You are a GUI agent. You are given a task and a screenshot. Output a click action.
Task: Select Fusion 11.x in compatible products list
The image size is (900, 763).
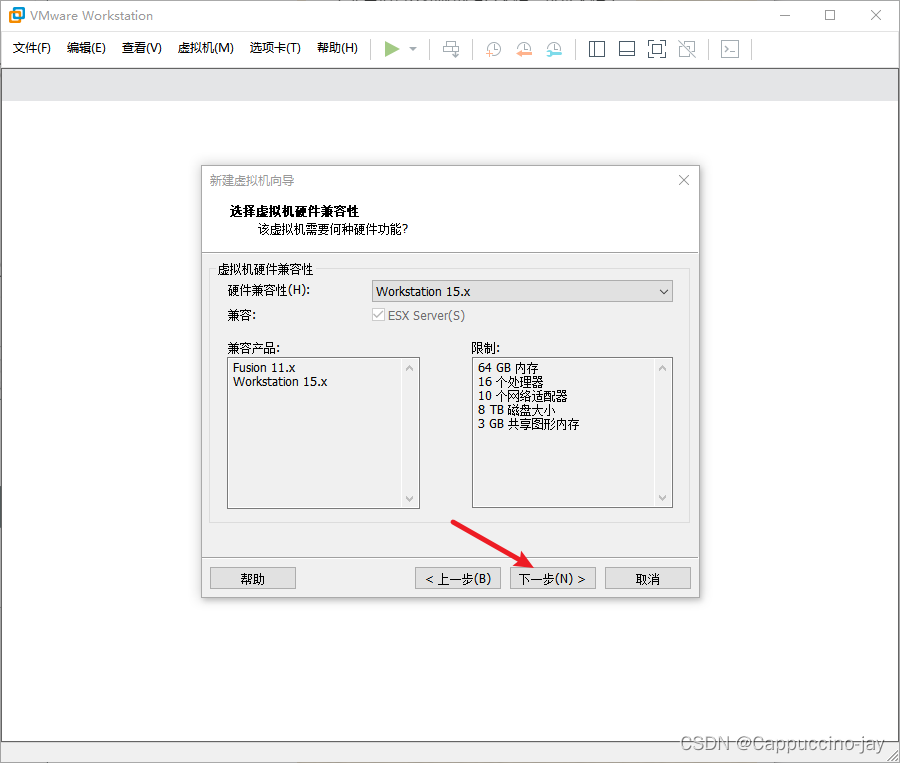coord(264,367)
